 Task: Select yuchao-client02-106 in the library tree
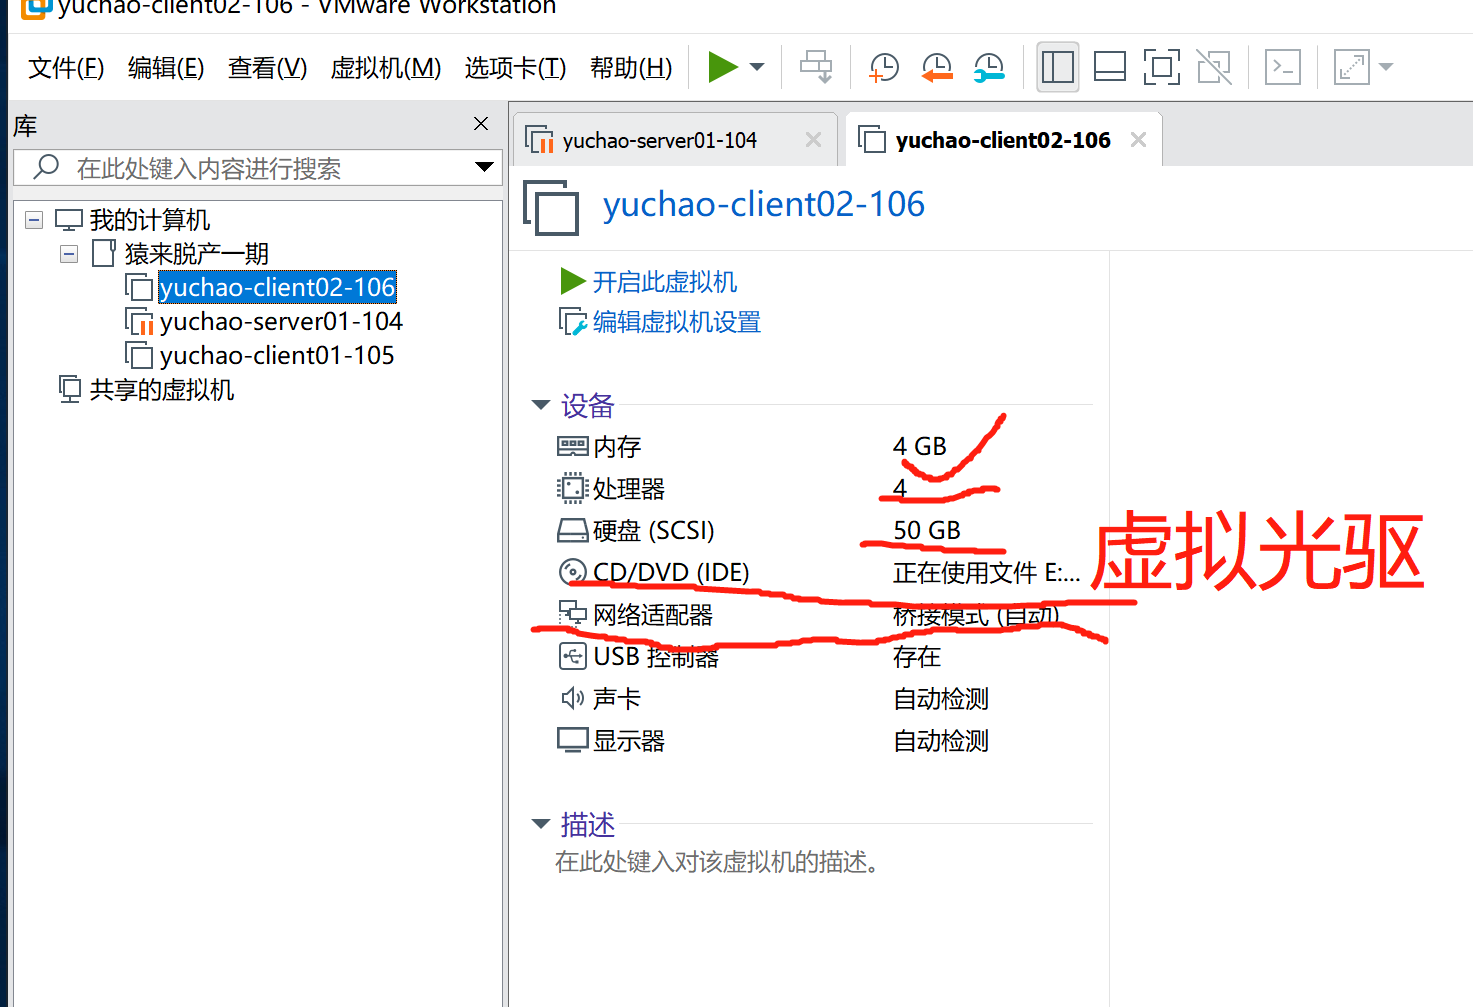(x=277, y=288)
